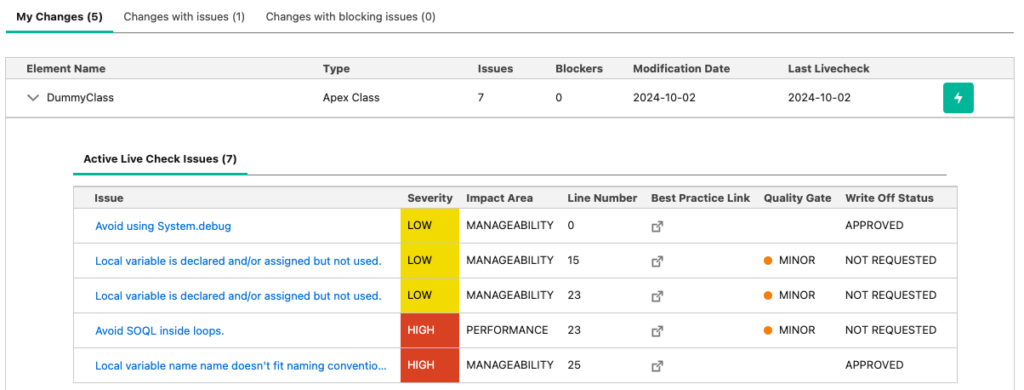Select the My Changes tab

click(x=59, y=16)
